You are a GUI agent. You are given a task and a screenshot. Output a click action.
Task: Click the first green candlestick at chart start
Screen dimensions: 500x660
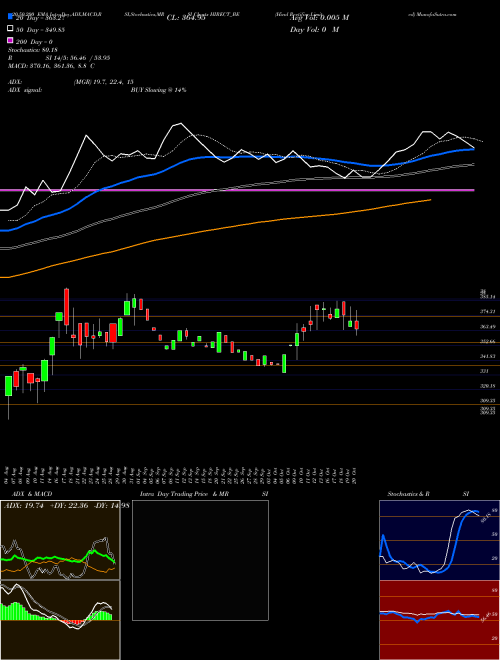pos(8,386)
